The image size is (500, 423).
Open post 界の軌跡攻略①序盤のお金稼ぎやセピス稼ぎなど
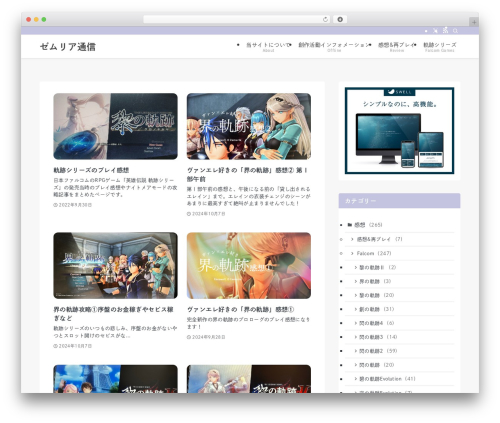click(113, 314)
